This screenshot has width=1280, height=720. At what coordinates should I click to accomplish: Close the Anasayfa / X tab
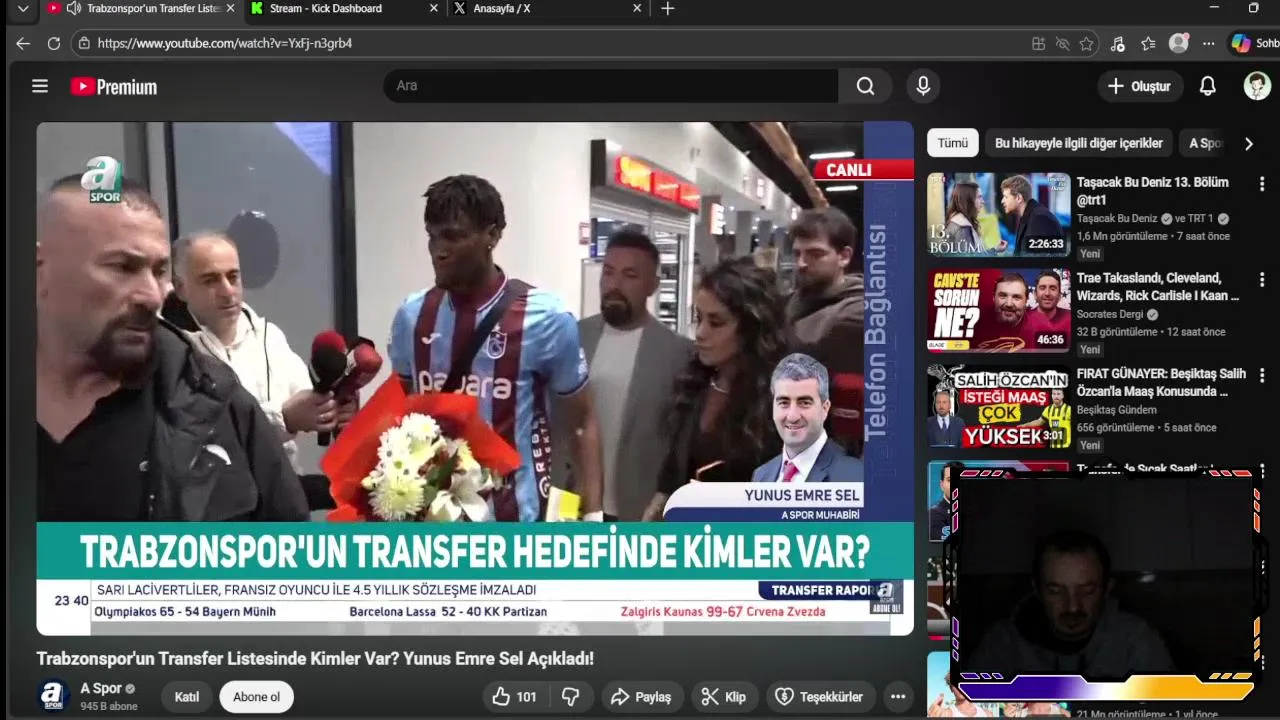tap(637, 8)
